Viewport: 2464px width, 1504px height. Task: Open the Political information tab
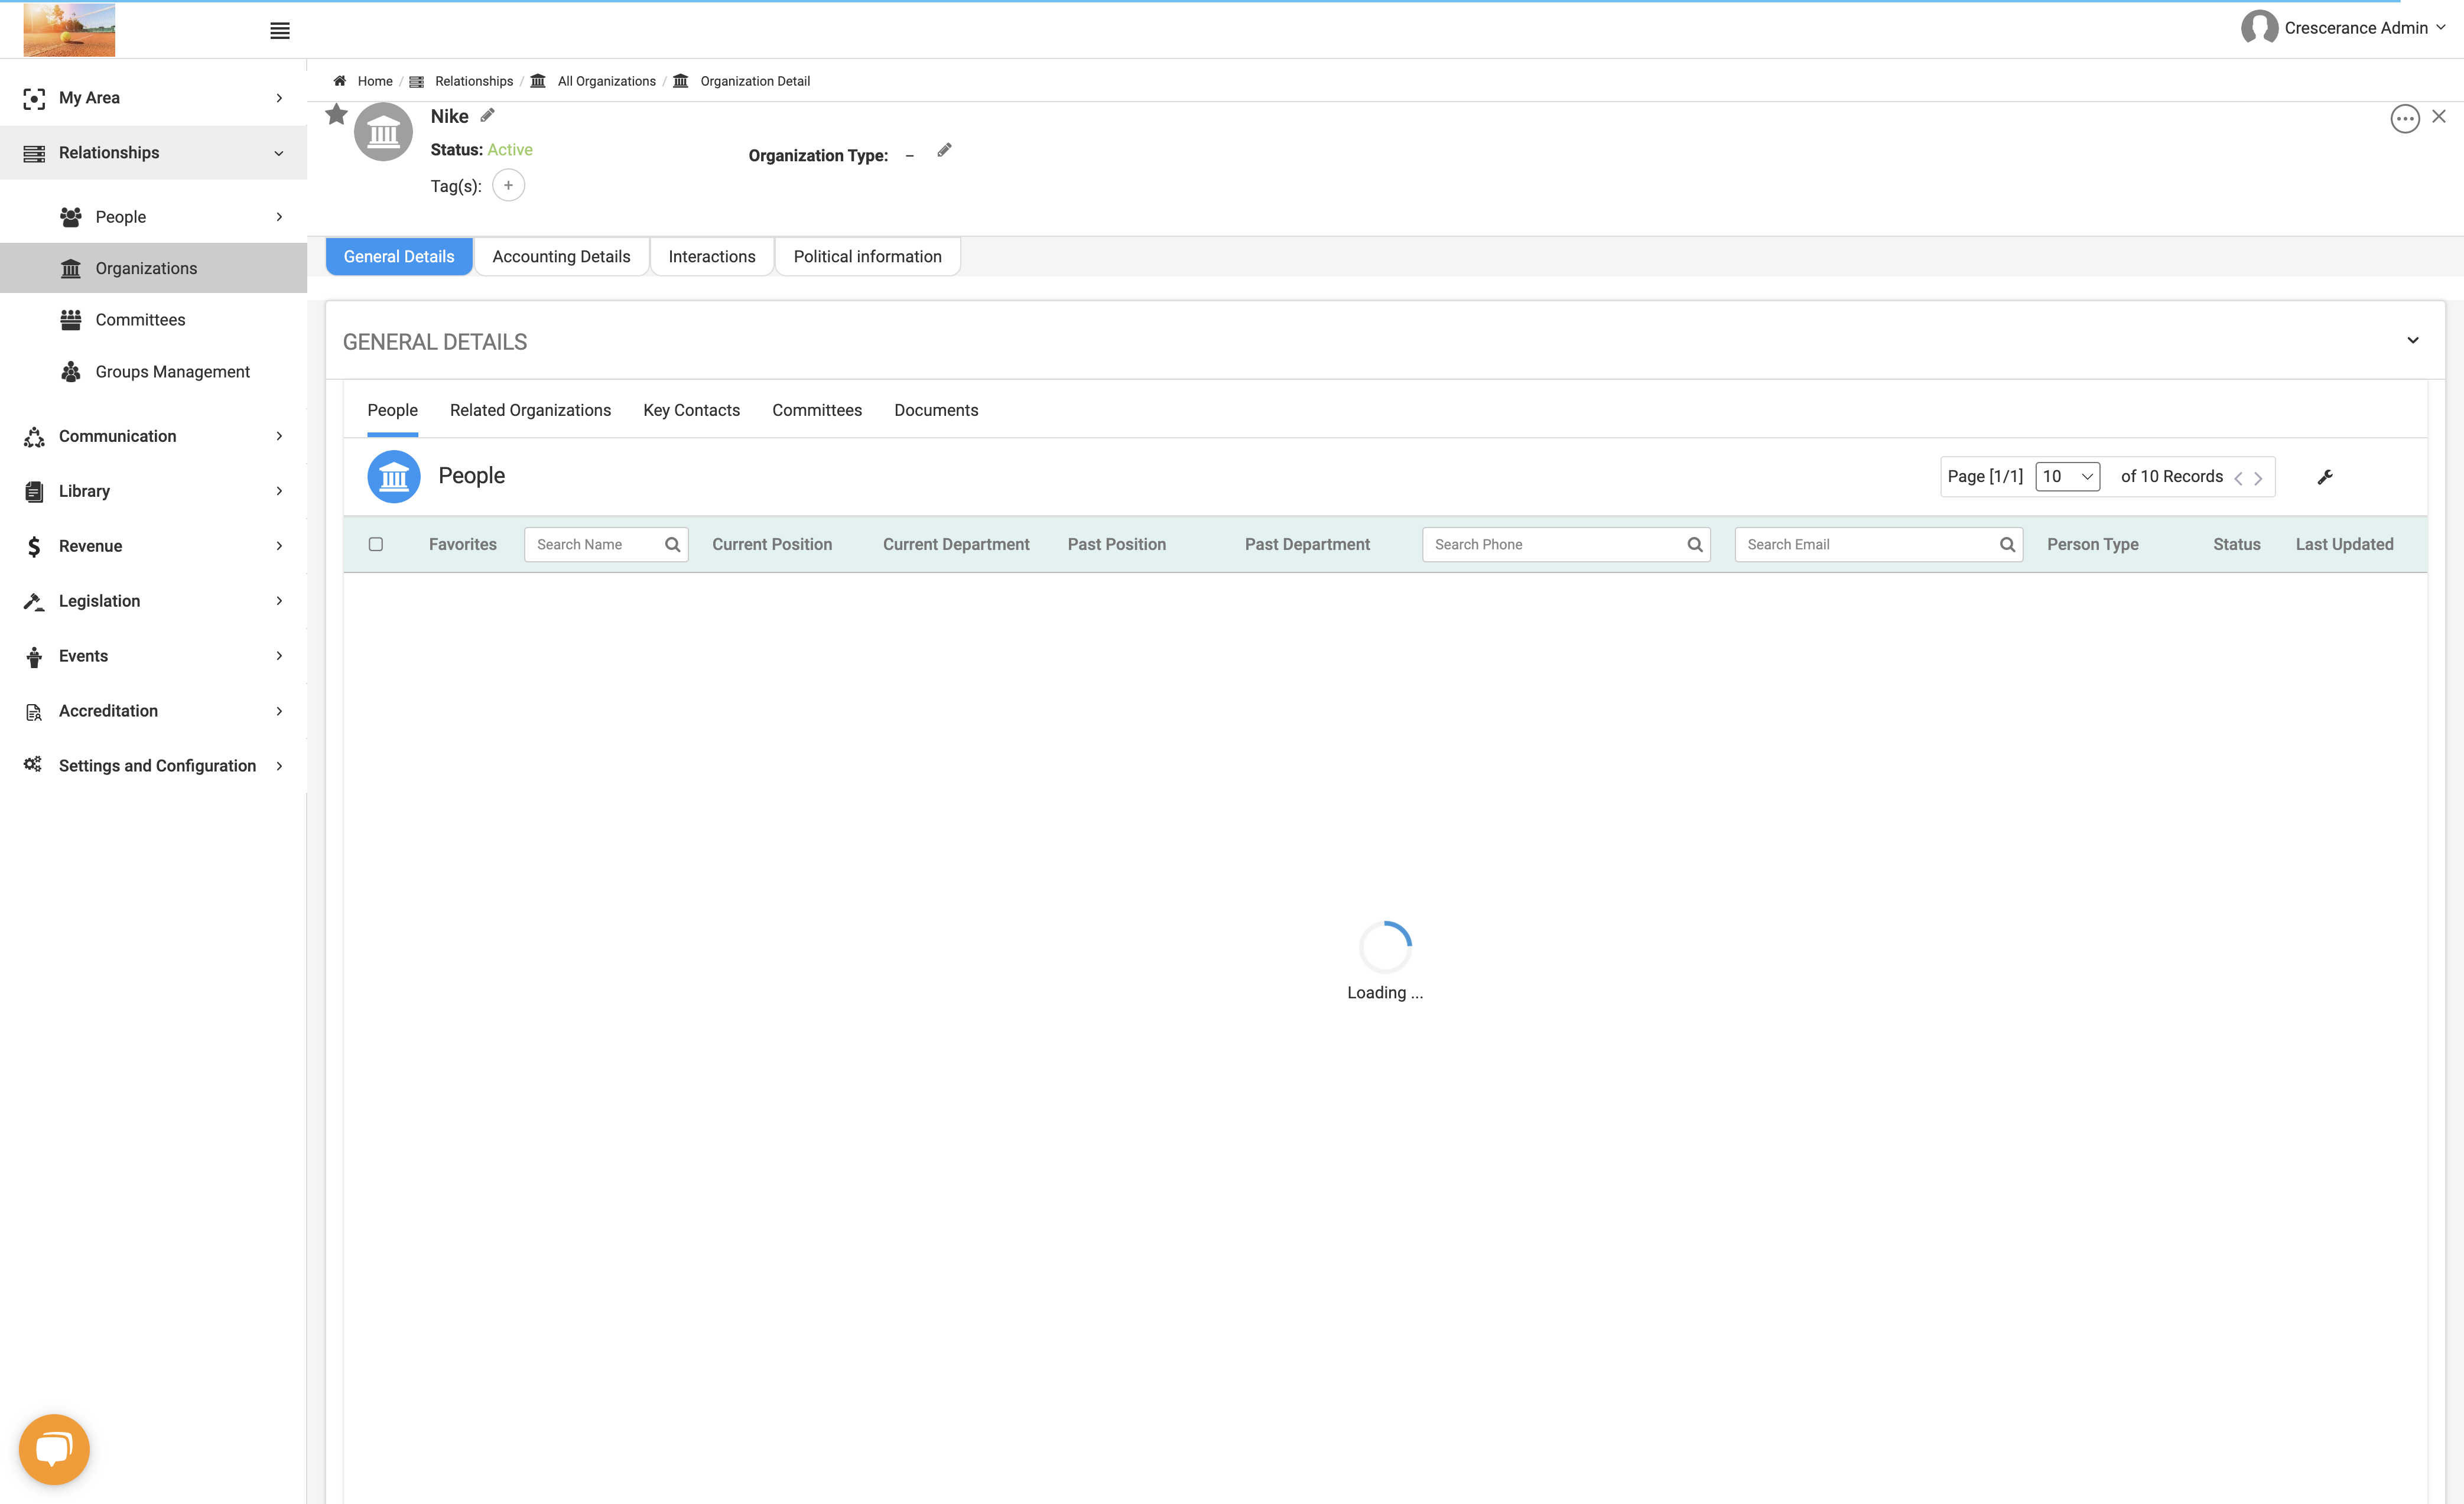867,256
